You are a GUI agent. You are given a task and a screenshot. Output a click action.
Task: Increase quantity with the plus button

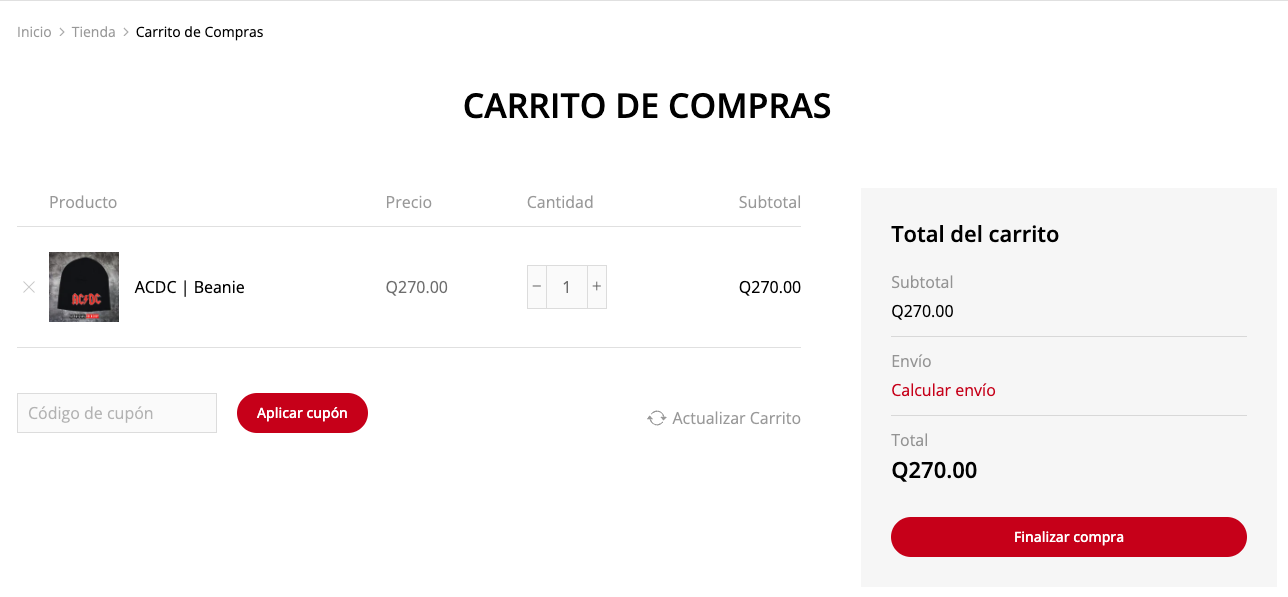596,287
